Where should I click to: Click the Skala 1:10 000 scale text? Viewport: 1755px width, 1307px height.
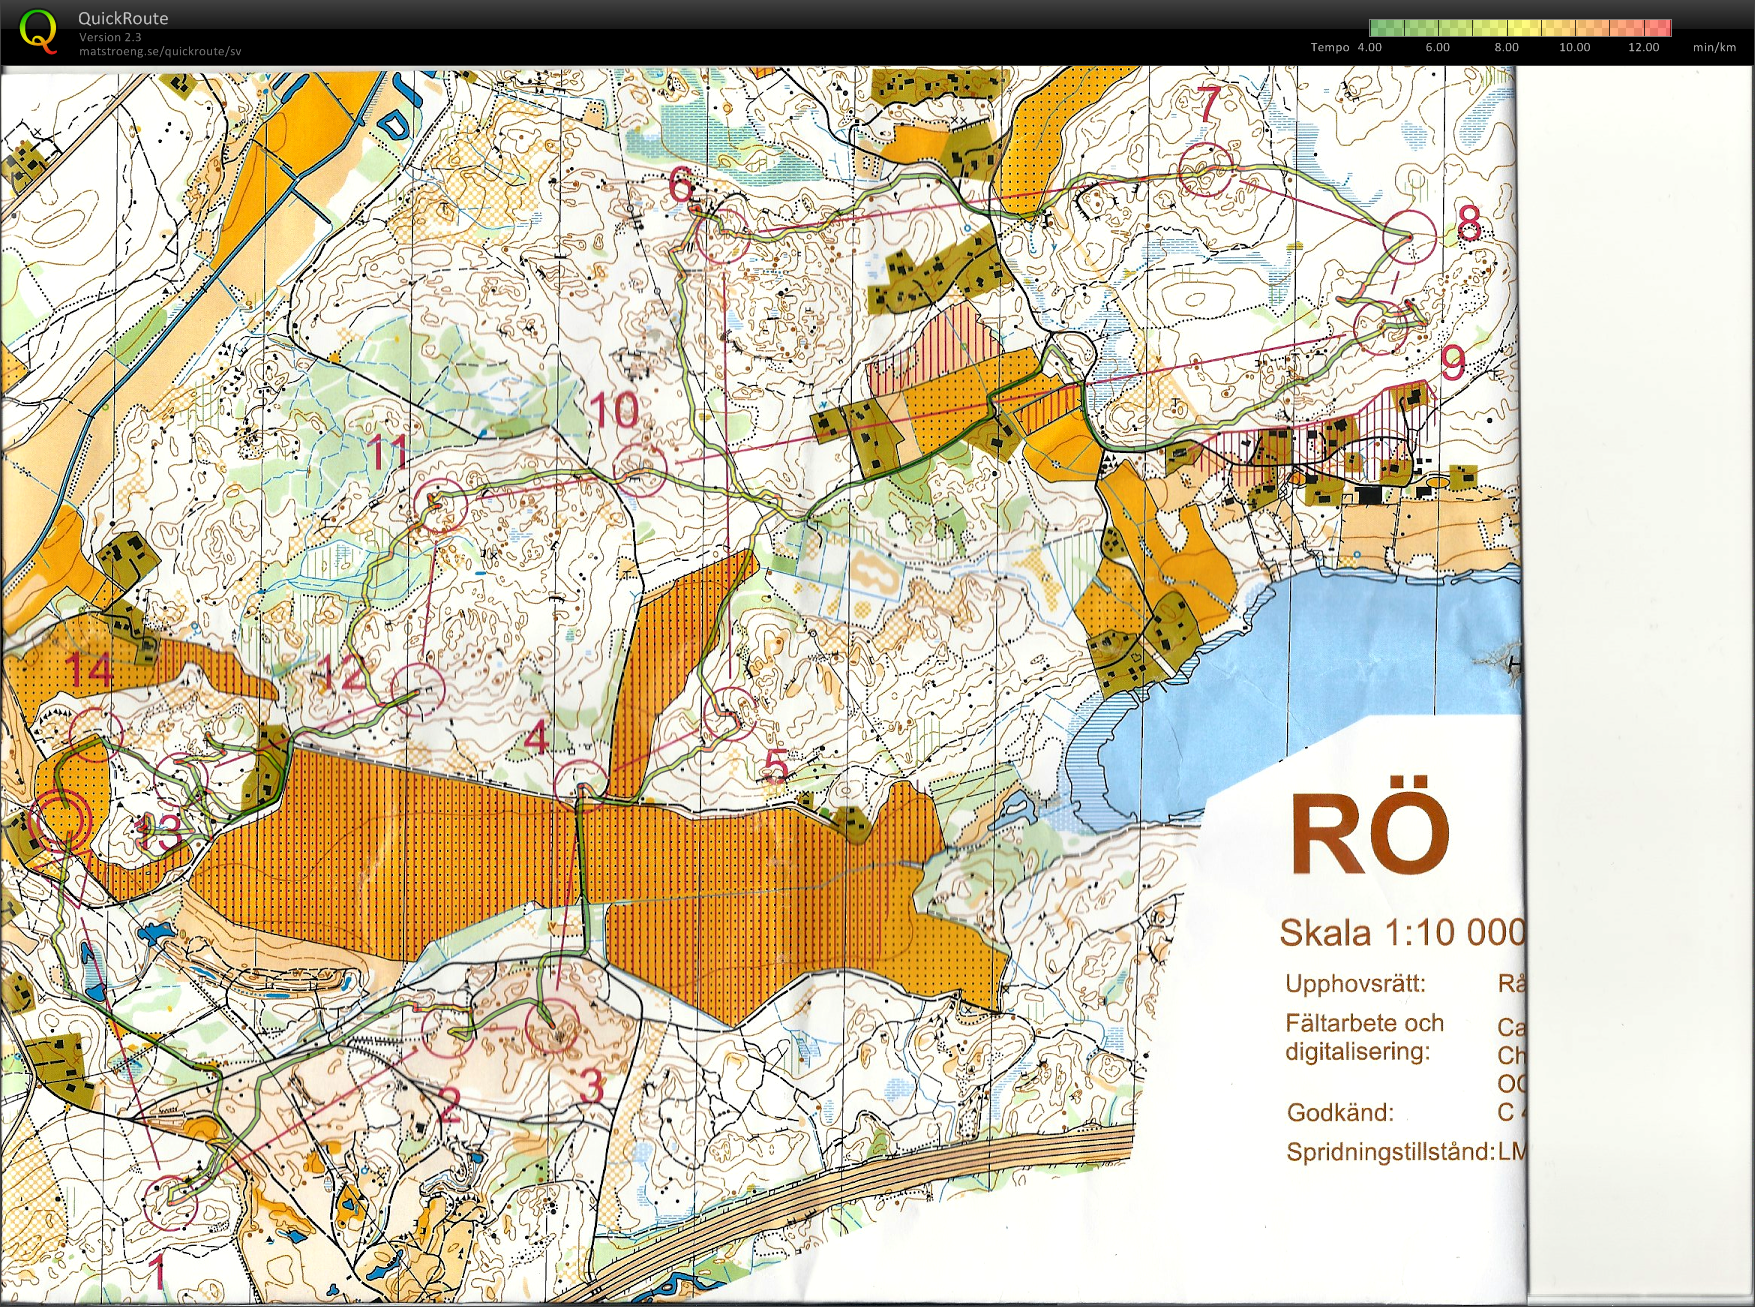1401,933
